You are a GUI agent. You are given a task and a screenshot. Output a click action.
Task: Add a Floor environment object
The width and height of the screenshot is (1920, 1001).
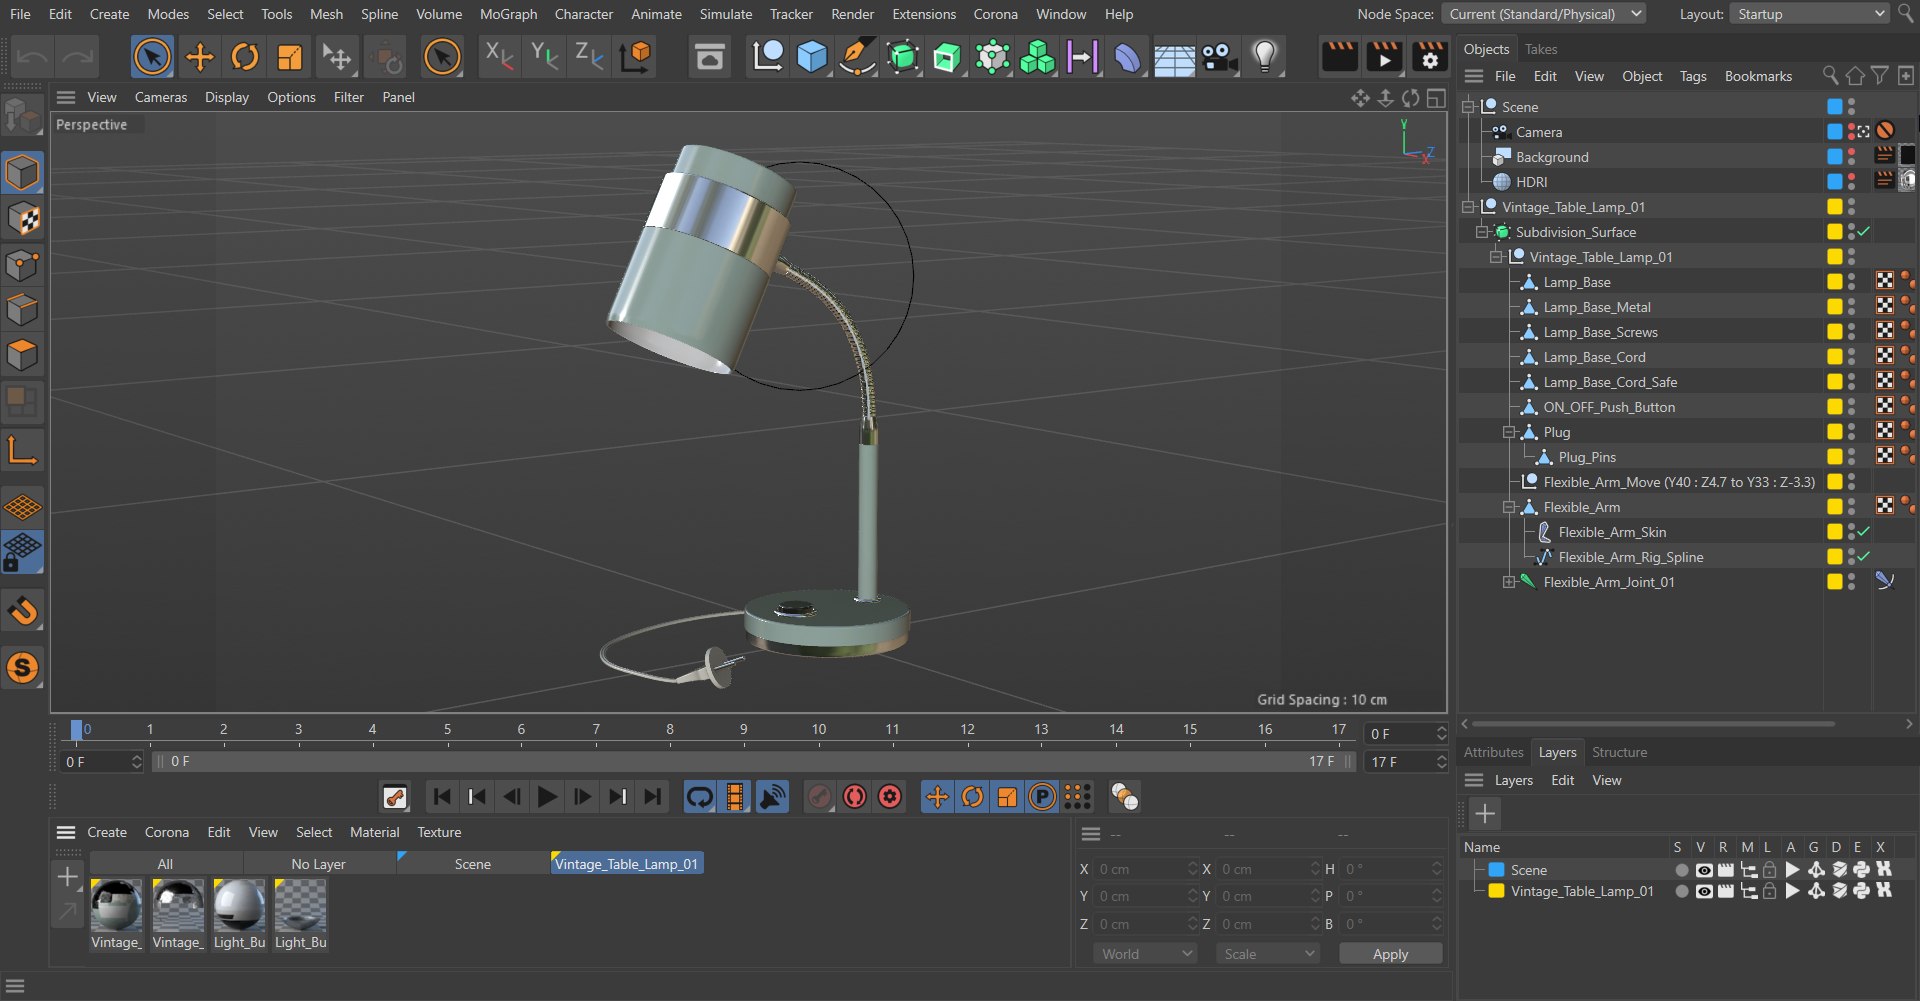(1174, 57)
